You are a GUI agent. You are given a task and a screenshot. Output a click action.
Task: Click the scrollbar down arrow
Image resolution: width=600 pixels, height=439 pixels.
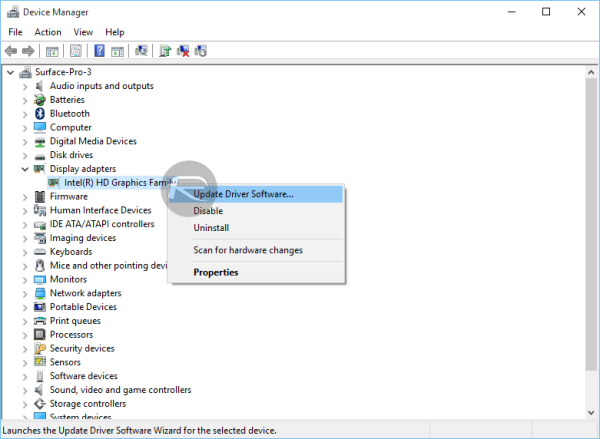[x=591, y=413]
